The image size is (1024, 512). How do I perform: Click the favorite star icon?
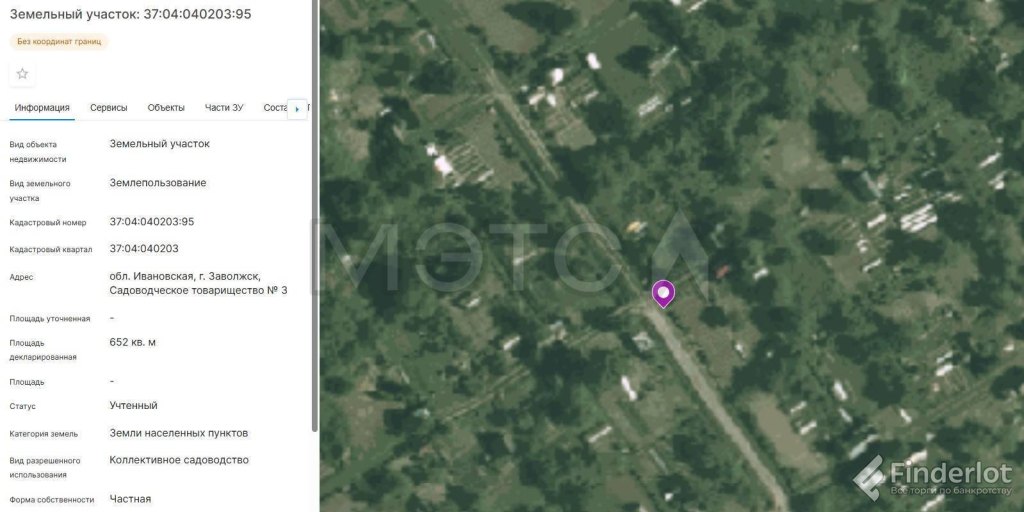tap(22, 74)
